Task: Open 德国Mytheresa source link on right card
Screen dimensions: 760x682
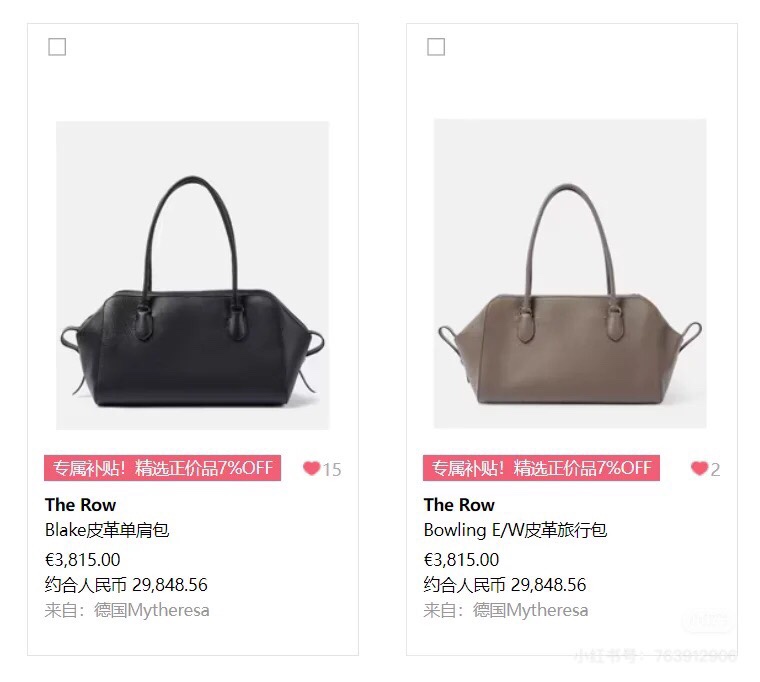Action: tap(530, 610)
